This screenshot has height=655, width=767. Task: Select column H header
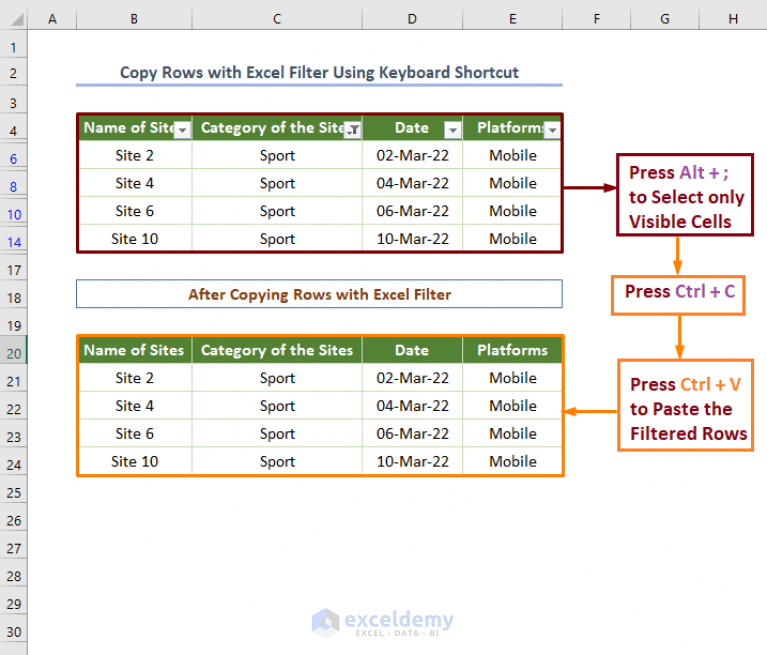click(733, 19)
